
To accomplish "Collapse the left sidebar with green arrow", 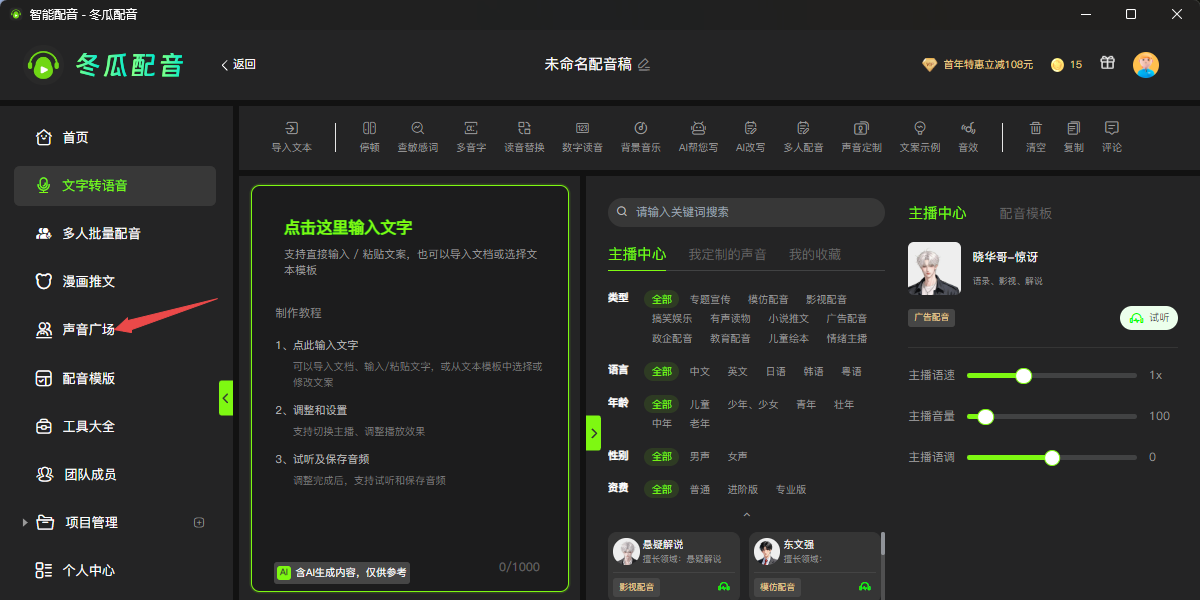I will (x=226, y=398).
